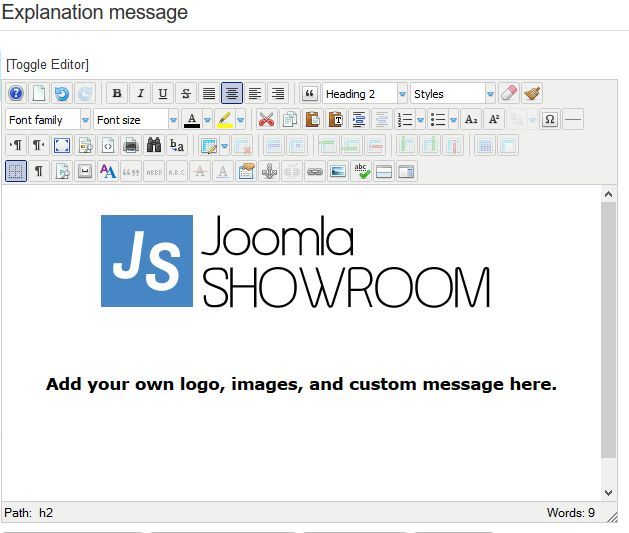Click the scrollbar down arrow
629x533 pixels.
(608, 492)
